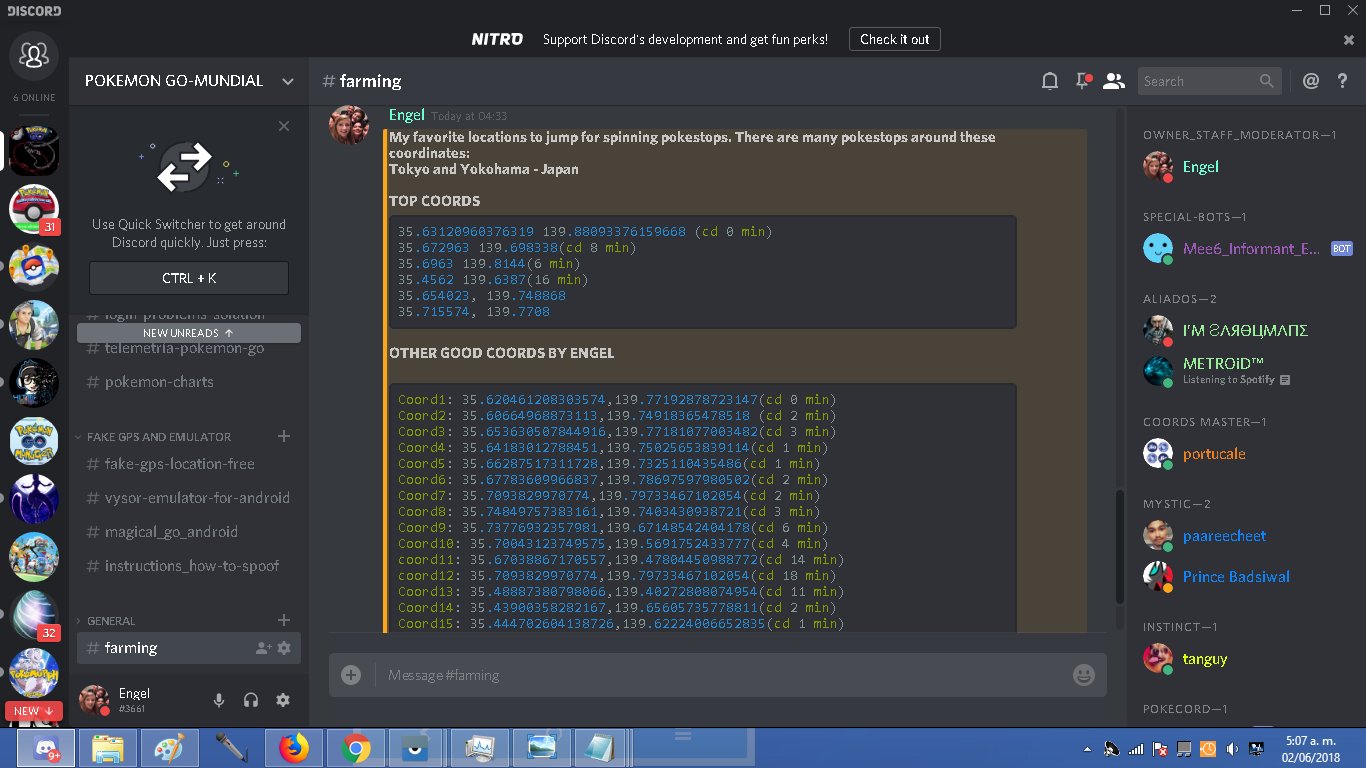Open the emoji picker

click(1084, 675)
